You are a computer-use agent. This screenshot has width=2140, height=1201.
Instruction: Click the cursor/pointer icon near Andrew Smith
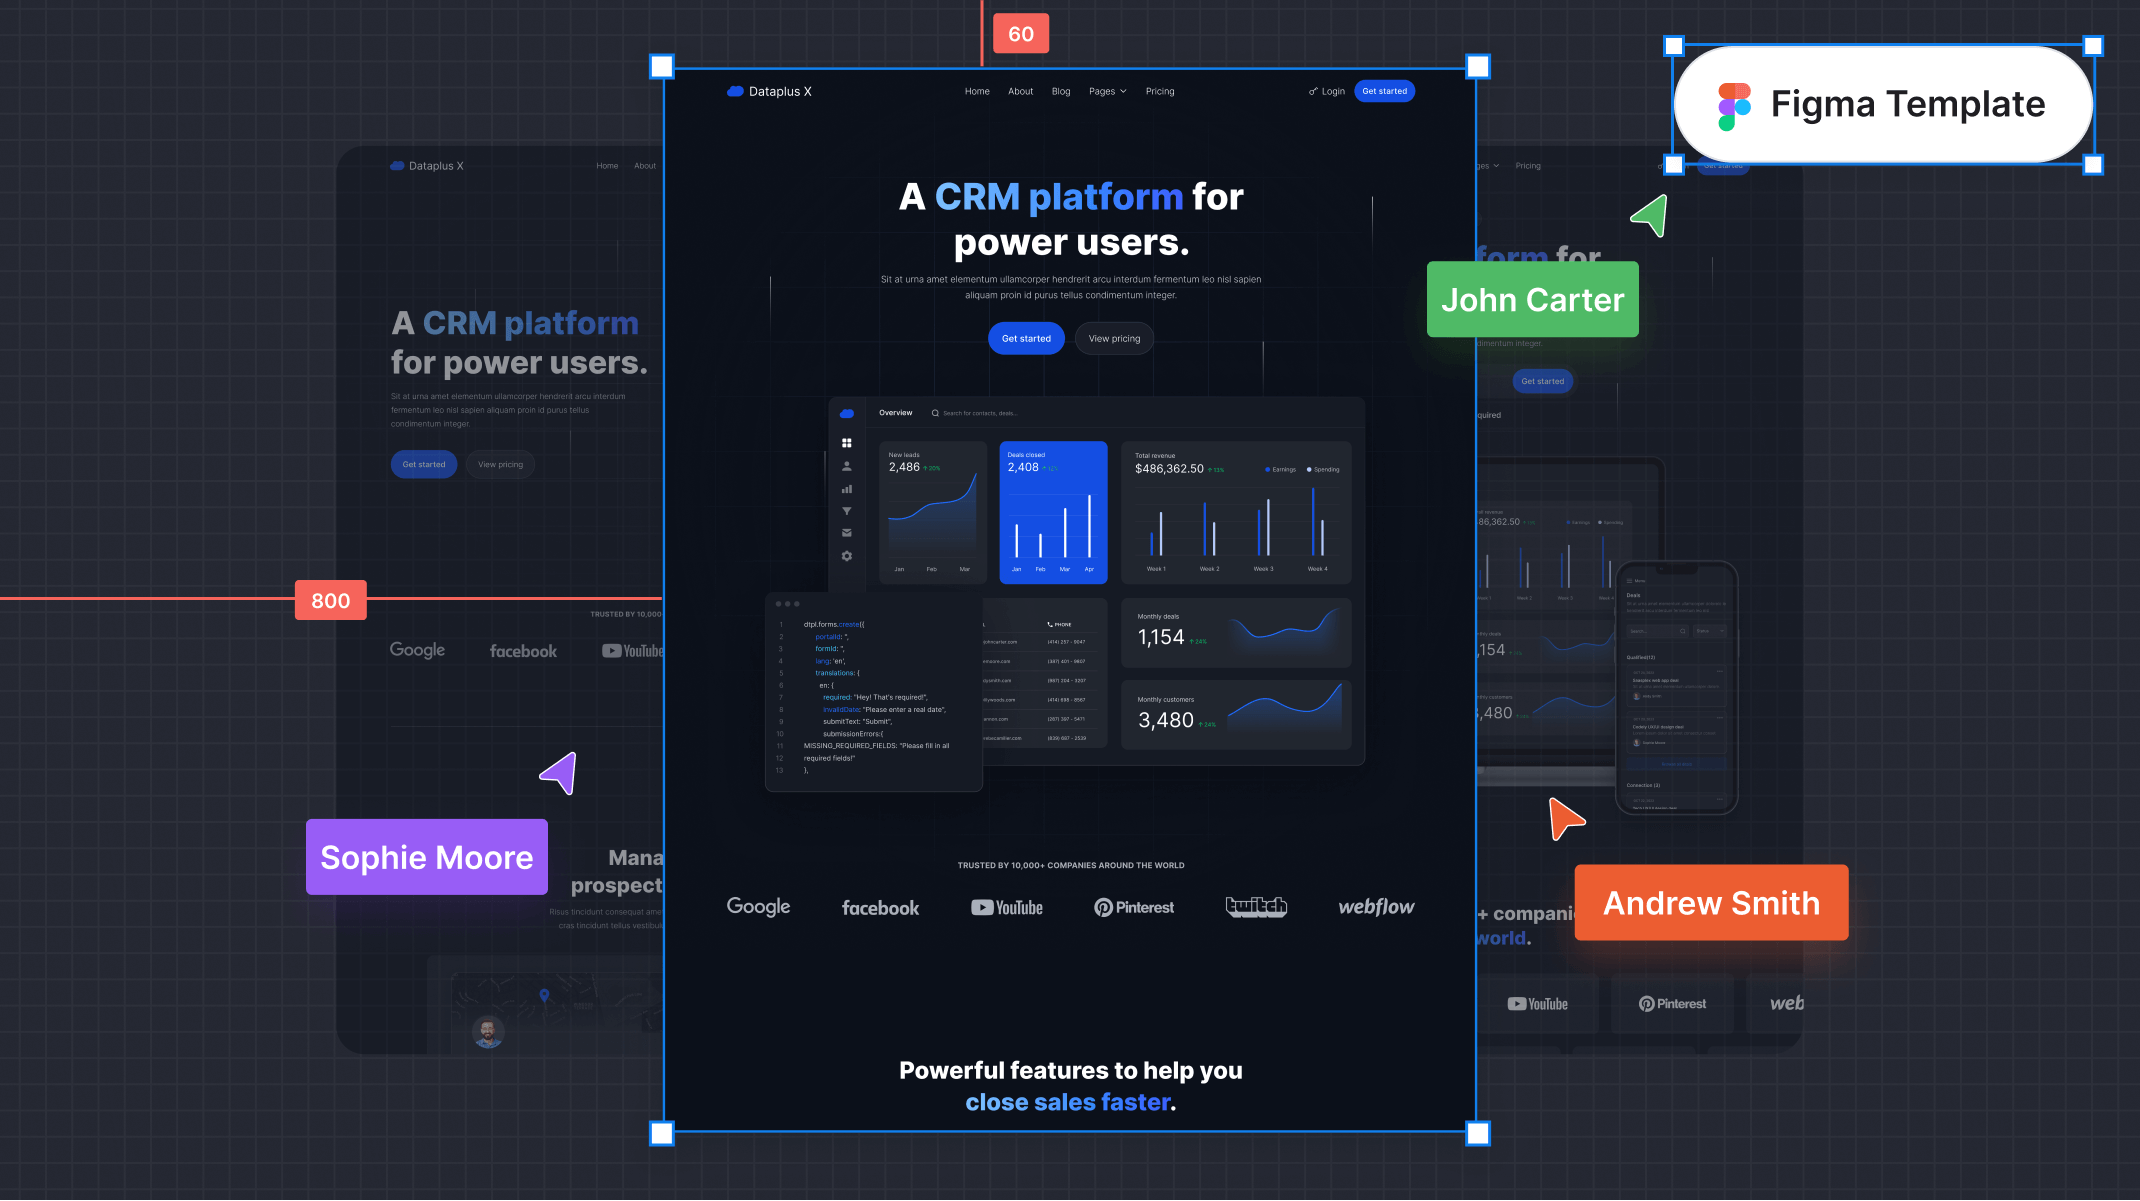tap(1562, 817)
